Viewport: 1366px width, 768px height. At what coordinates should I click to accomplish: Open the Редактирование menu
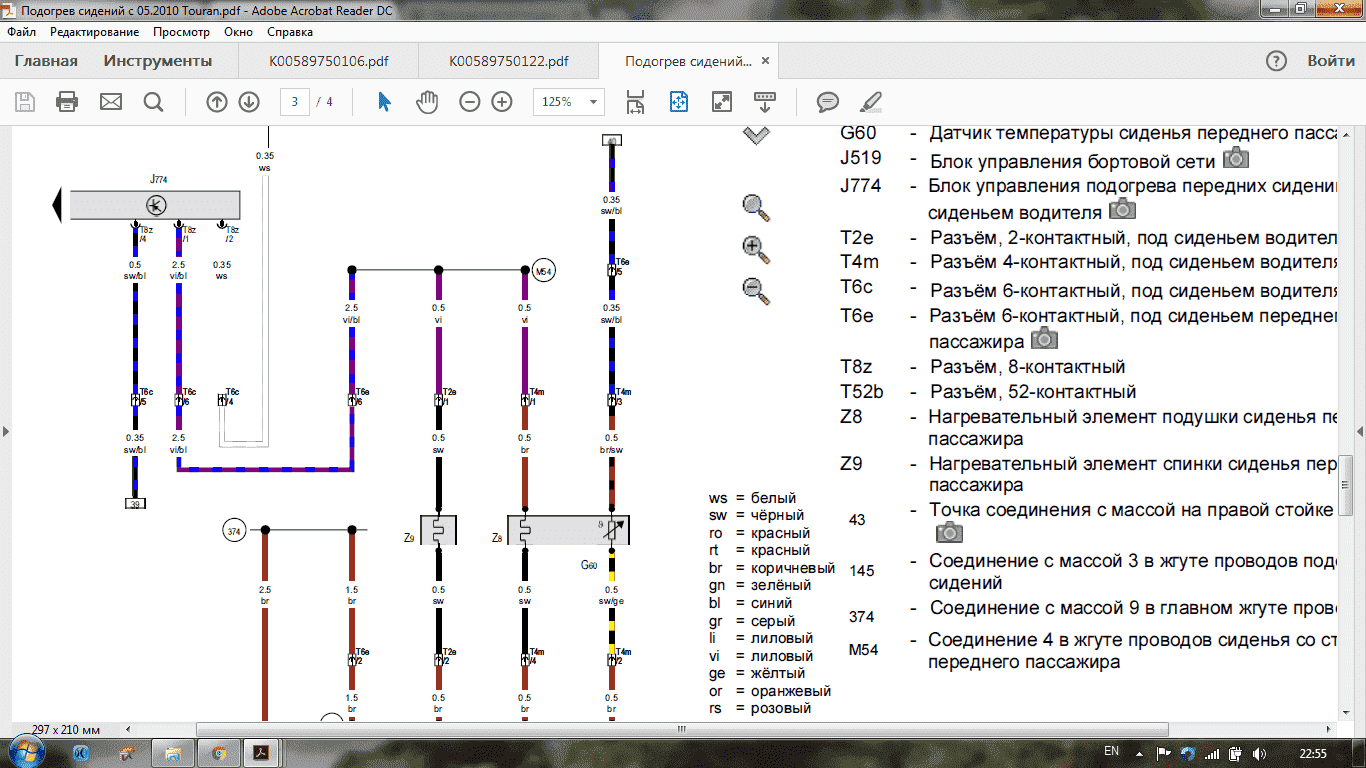(94, 32)
